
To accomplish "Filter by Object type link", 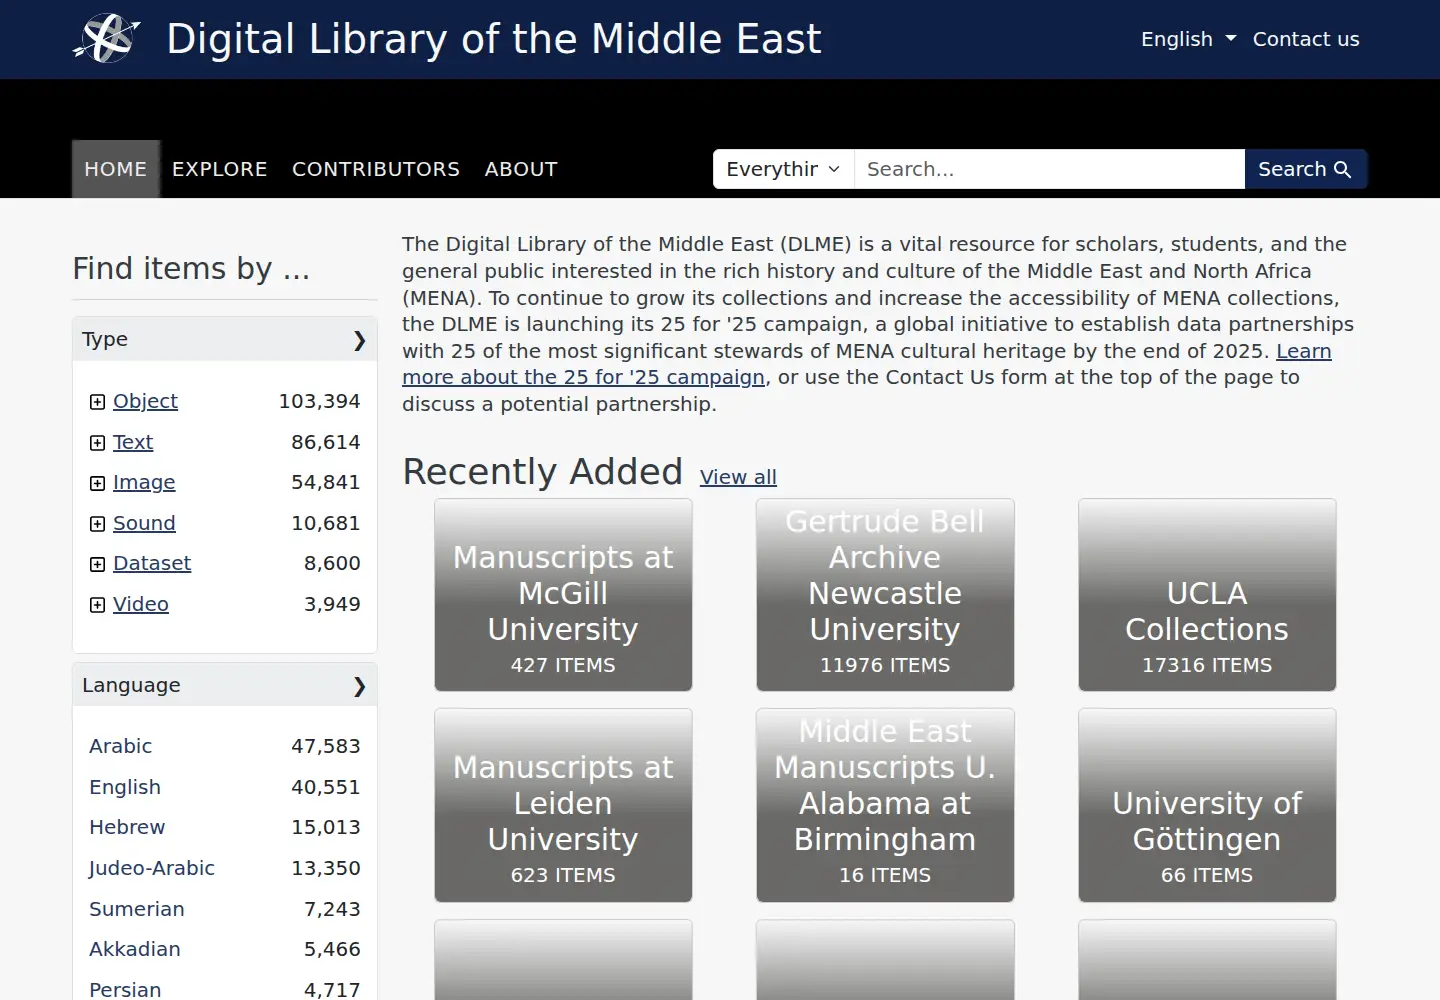I will [145, 401].
